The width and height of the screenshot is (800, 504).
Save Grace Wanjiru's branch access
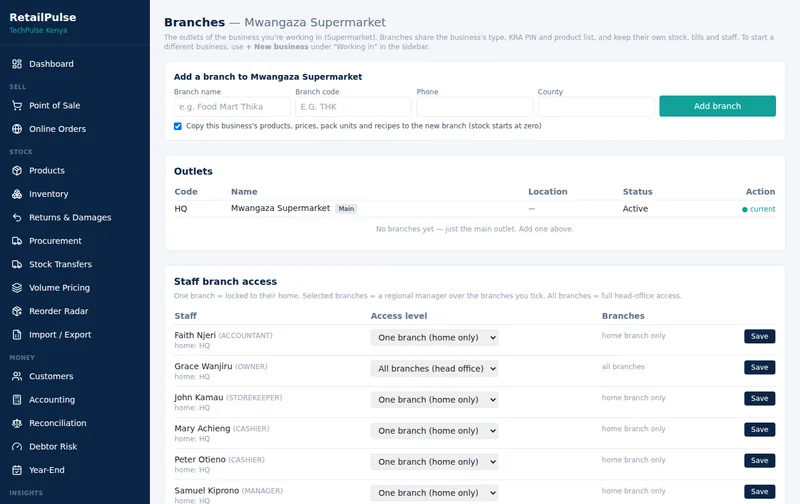(x=760, y=367)
